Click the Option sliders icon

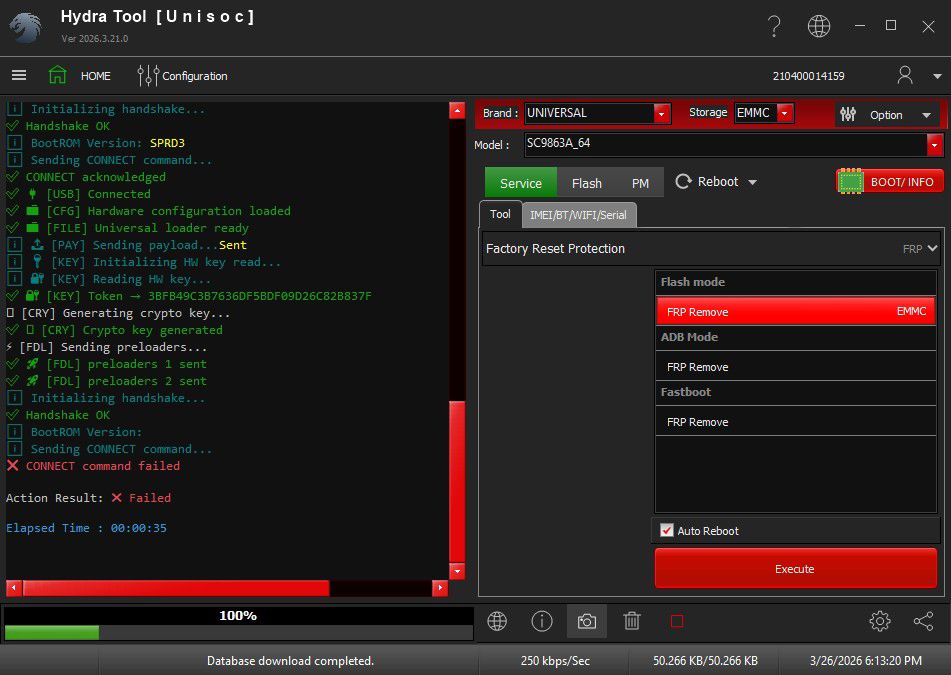(848, 114)
